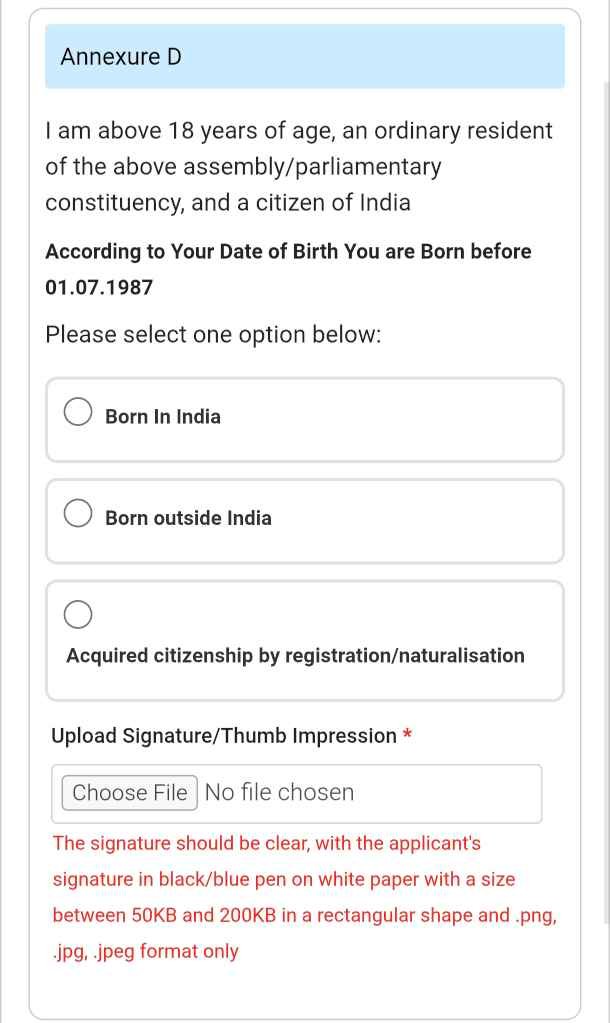Click the "Born outside India" label text
The height and width of the screenshot is (1023, 610).
point(188,518)
